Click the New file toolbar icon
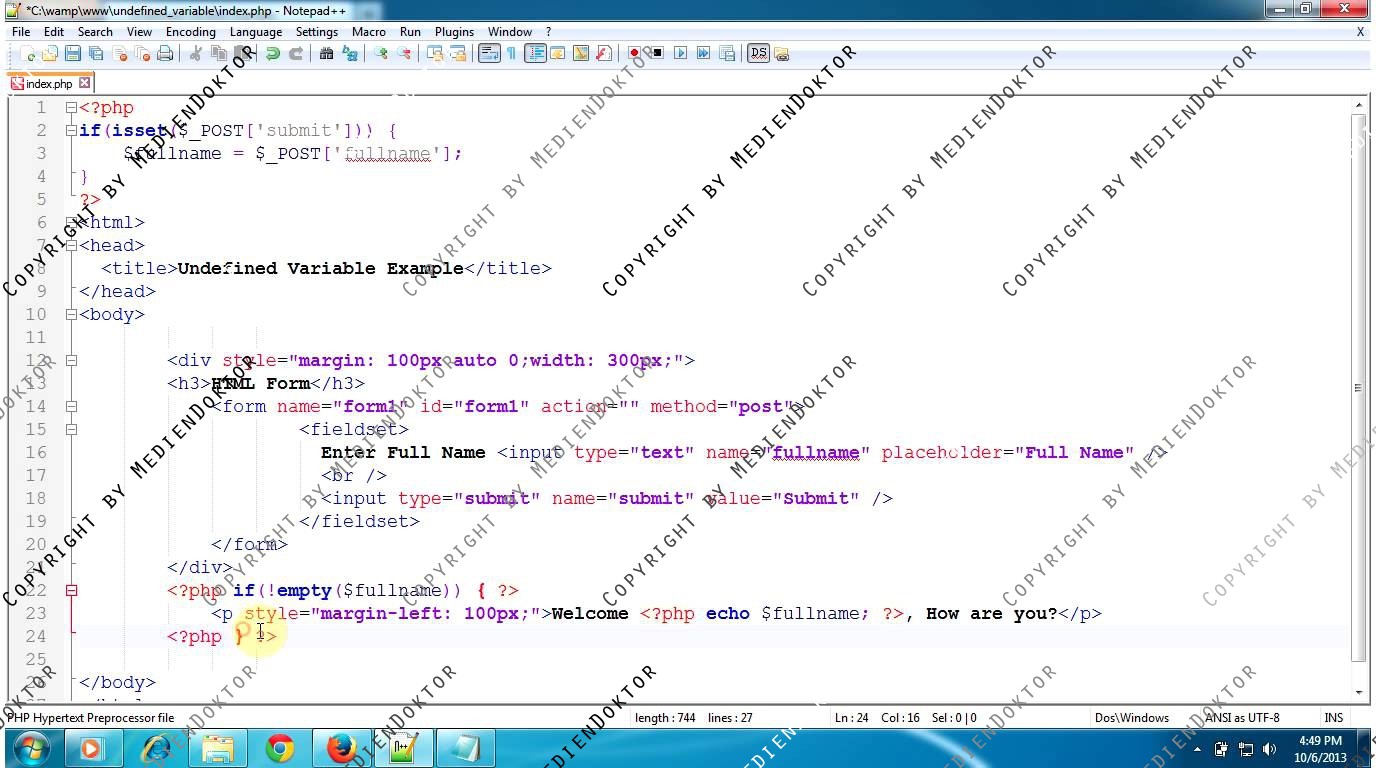Image resolution: width=1376 pixels, height=768 pixels. [29, 53]
